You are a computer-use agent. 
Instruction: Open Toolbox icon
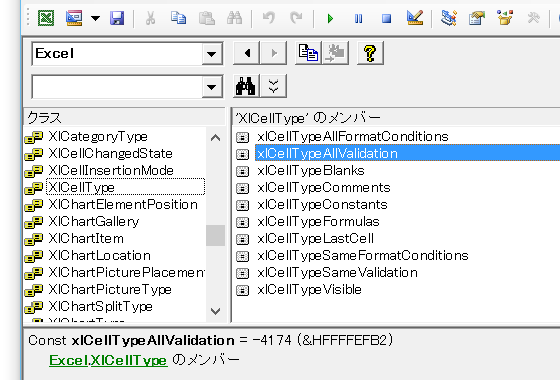[x=533, y=18]
